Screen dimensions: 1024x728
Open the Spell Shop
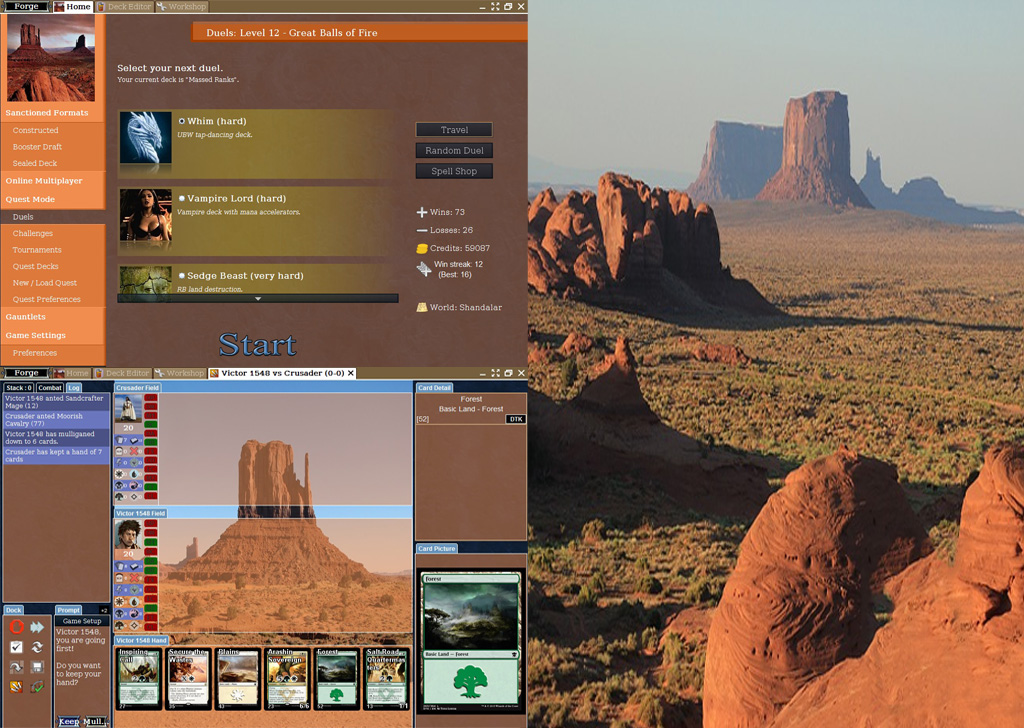point(454,171)
